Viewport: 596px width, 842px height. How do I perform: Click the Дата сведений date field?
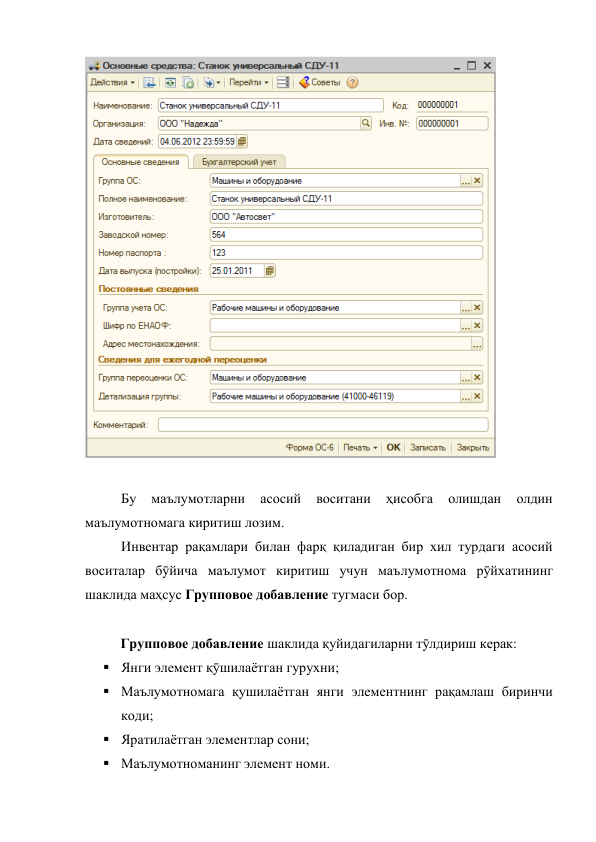pos(197,142)
